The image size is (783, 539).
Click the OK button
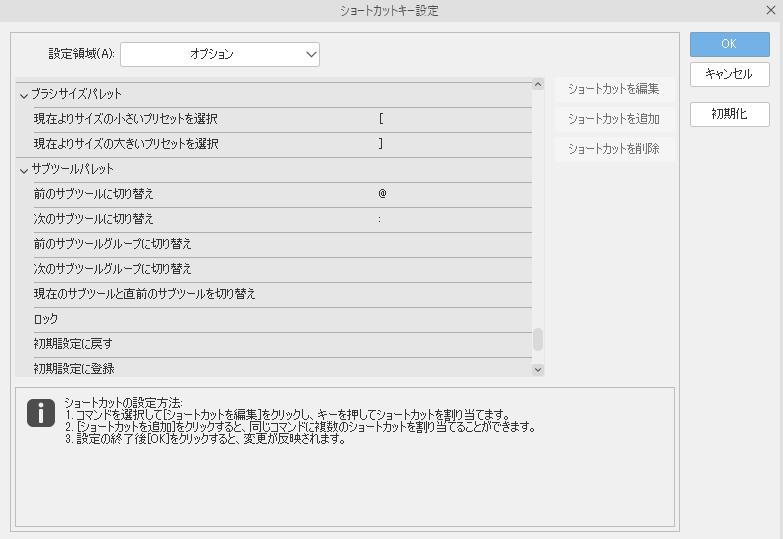[x=730, y=44]
